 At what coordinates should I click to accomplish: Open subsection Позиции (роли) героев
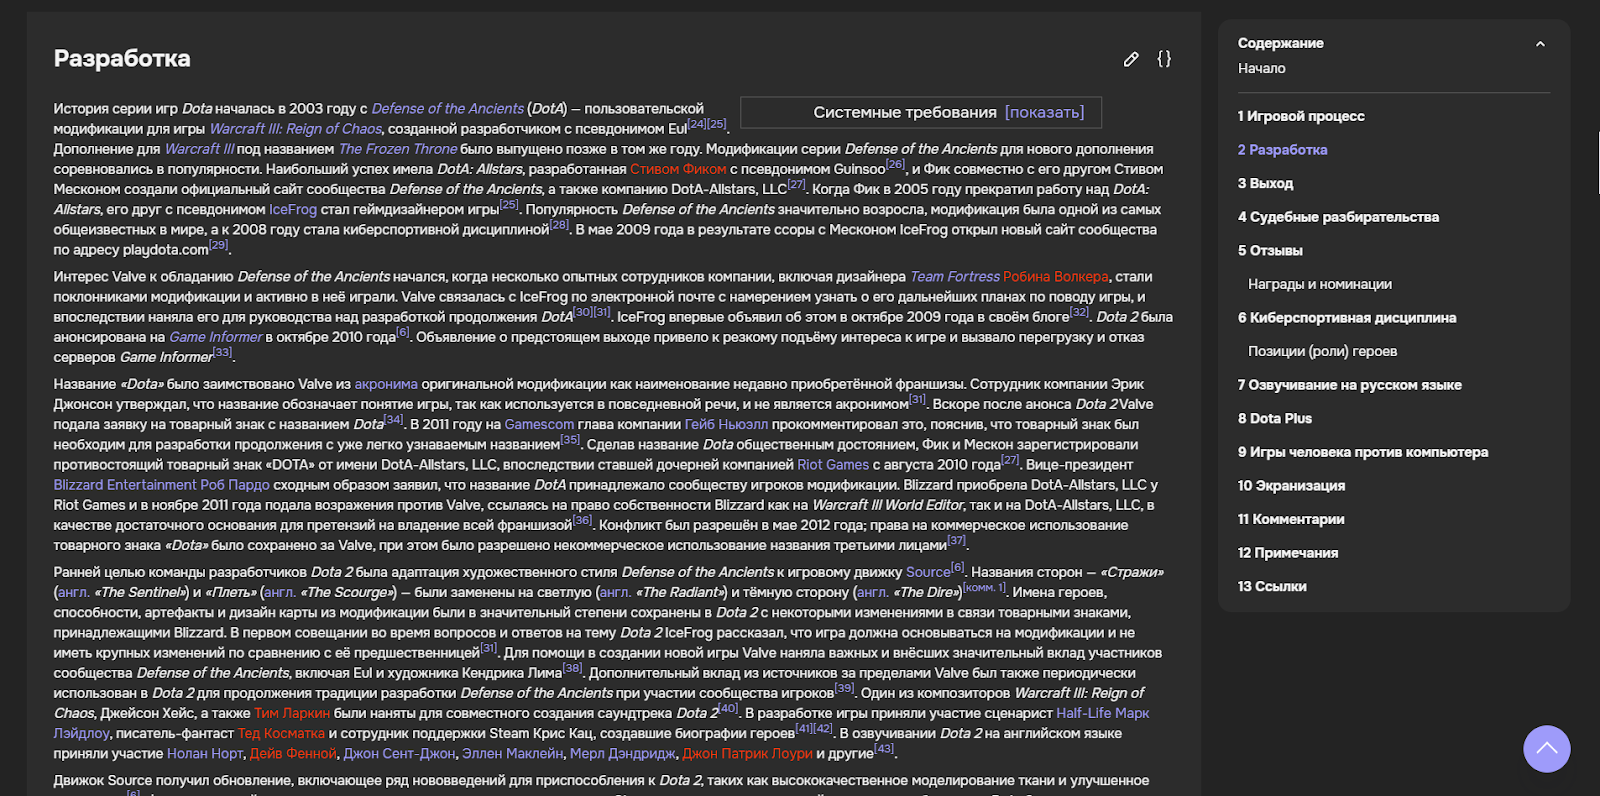point(1323,351)
